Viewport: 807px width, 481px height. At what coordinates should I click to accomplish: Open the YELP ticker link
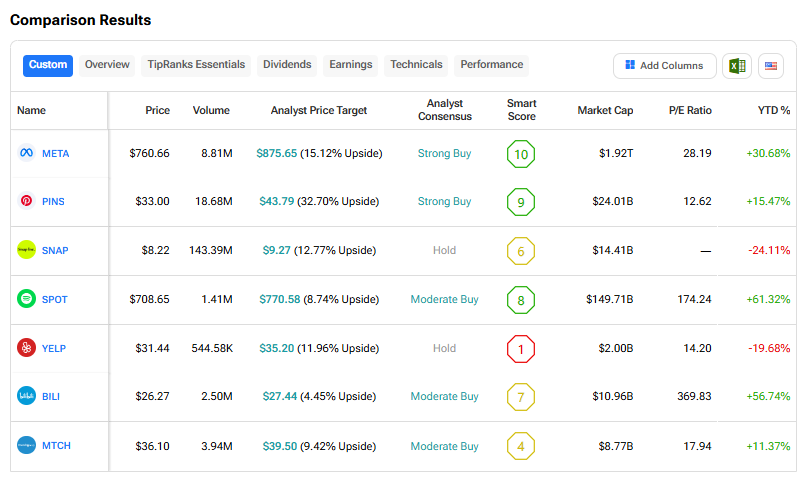54,348
